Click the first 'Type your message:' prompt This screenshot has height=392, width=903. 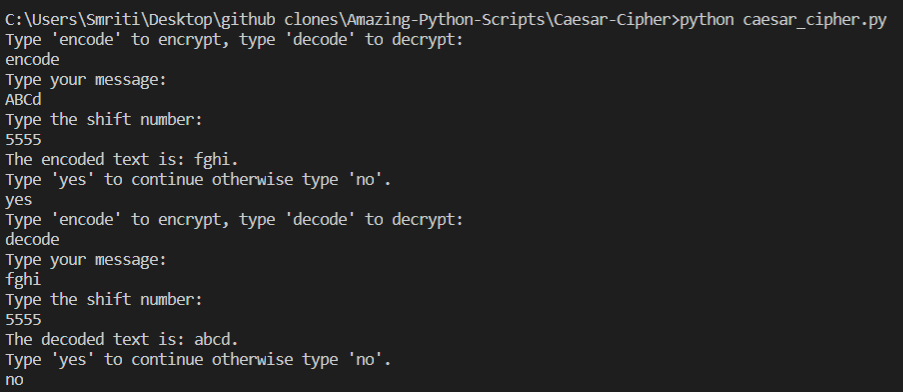click(x=86, y=80)
